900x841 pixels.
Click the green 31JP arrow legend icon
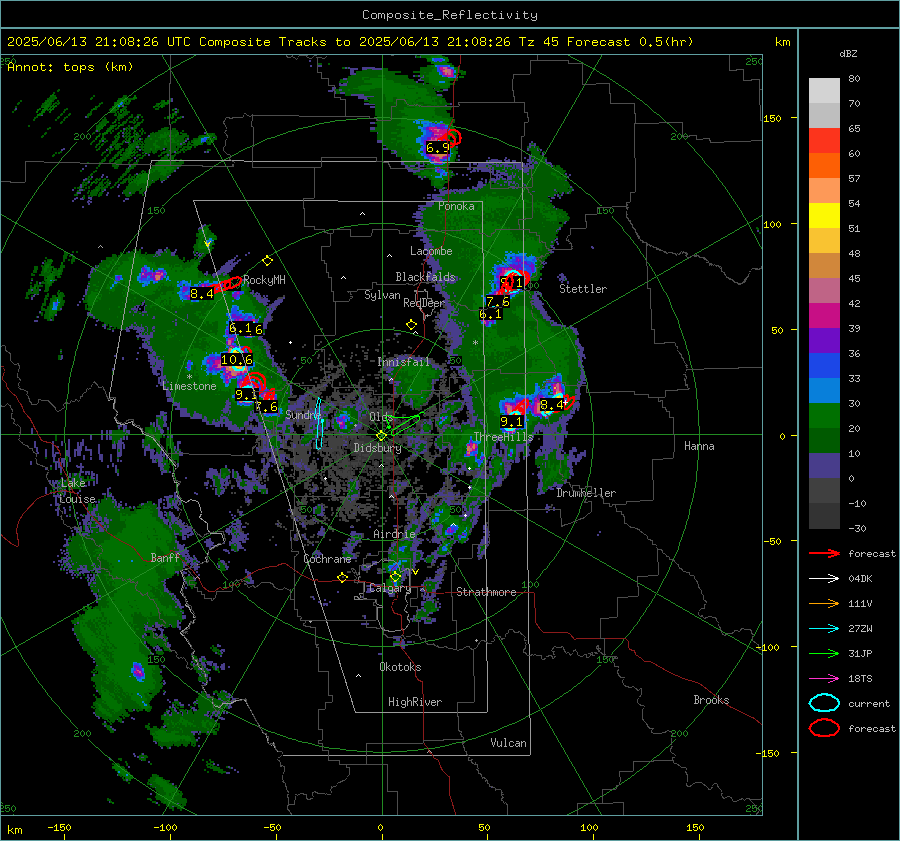[x=824, y=653]
